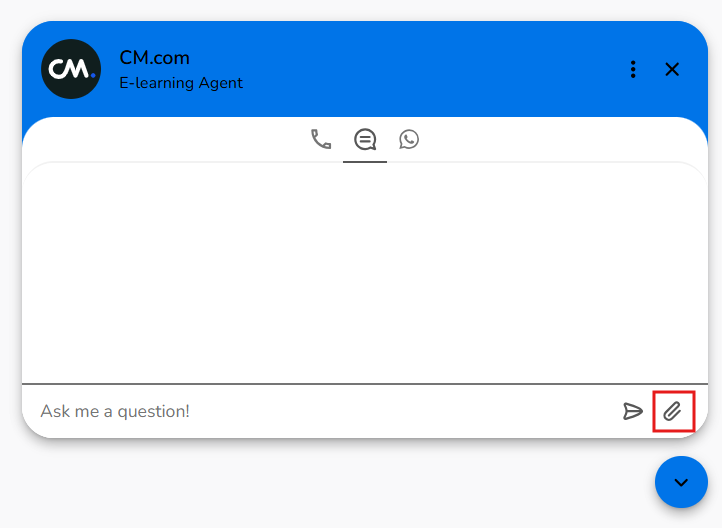This screenshot has height=528, width=722.
Task: Focus the question text box placeholder
Action: 115,411
